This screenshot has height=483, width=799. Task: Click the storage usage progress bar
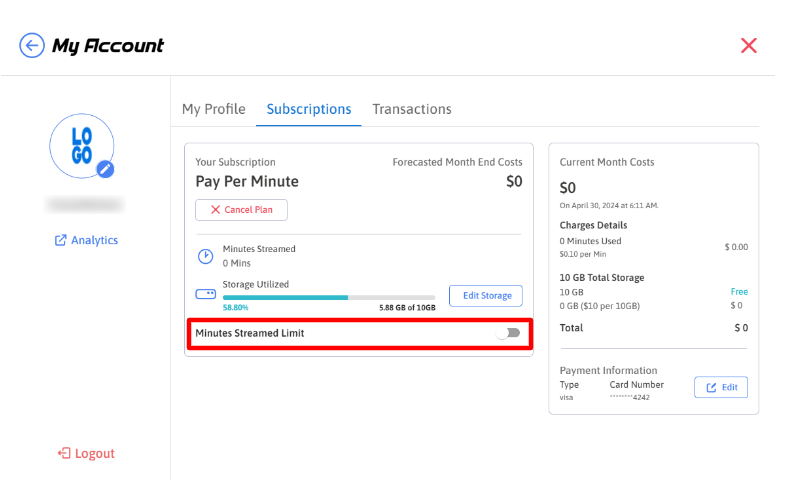315,297
